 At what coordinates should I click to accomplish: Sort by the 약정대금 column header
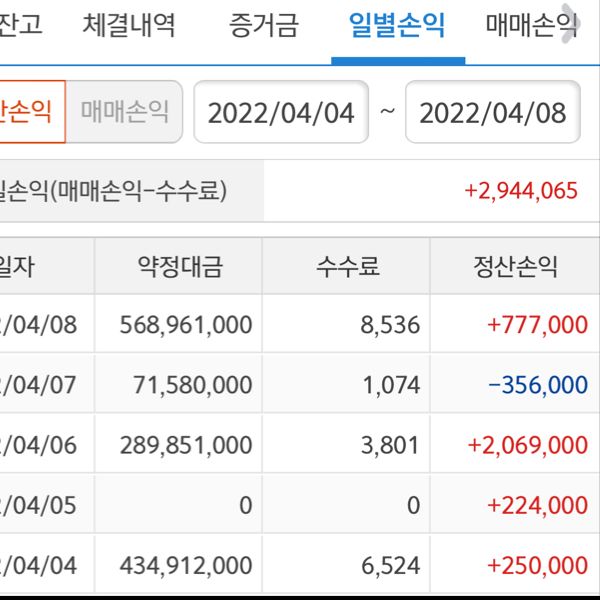[180, 267]
